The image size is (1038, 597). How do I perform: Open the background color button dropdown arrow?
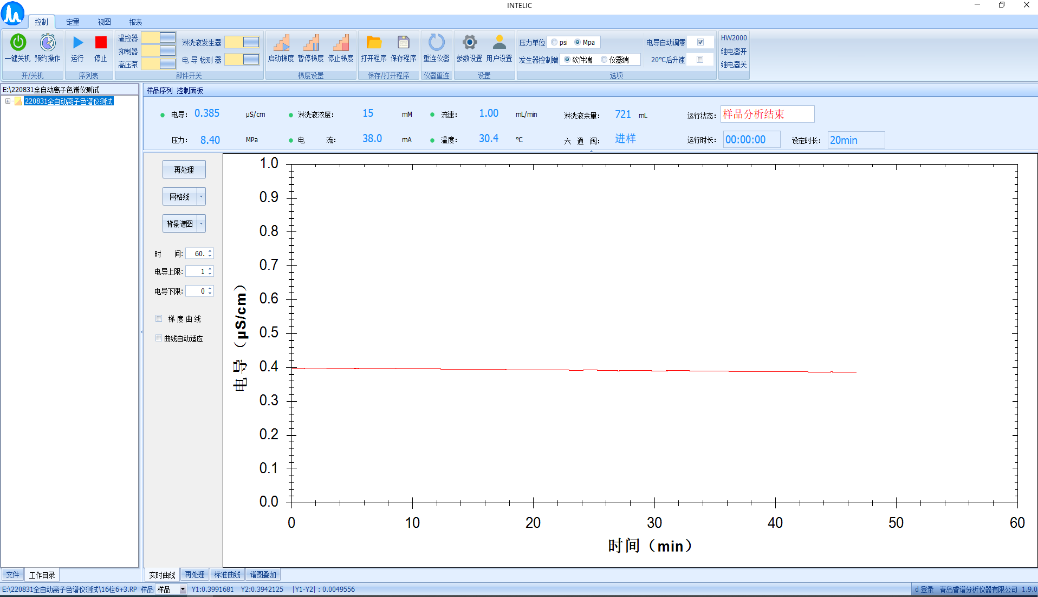click(201, 224)
